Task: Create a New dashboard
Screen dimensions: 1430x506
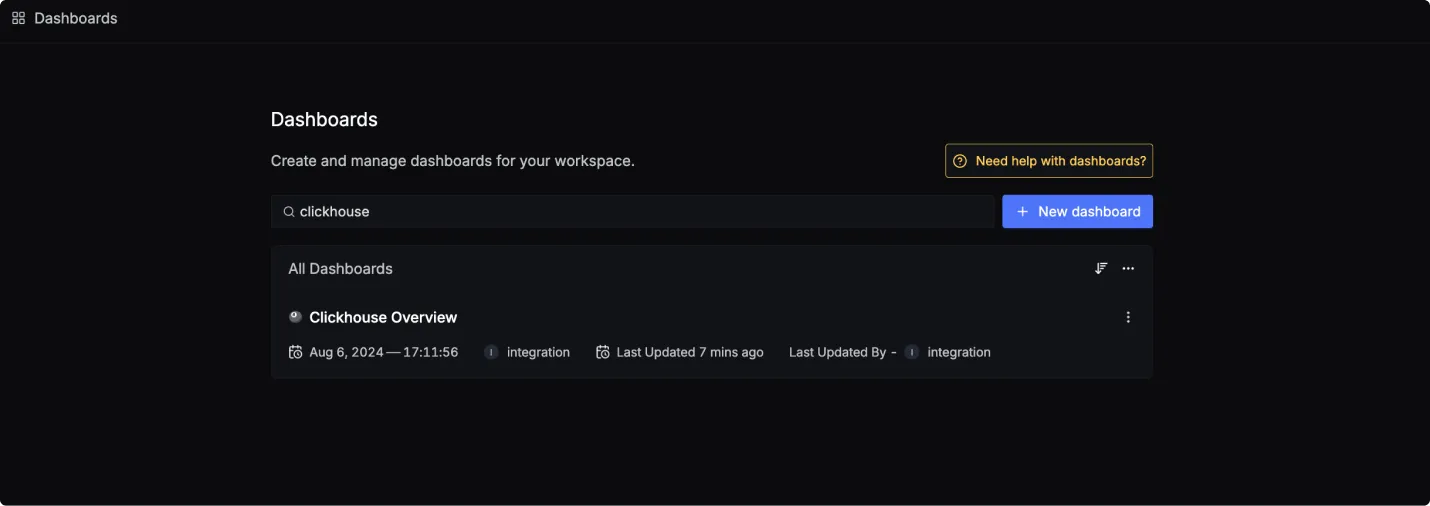Action: pyautogui.click(x=1077, y=212)
